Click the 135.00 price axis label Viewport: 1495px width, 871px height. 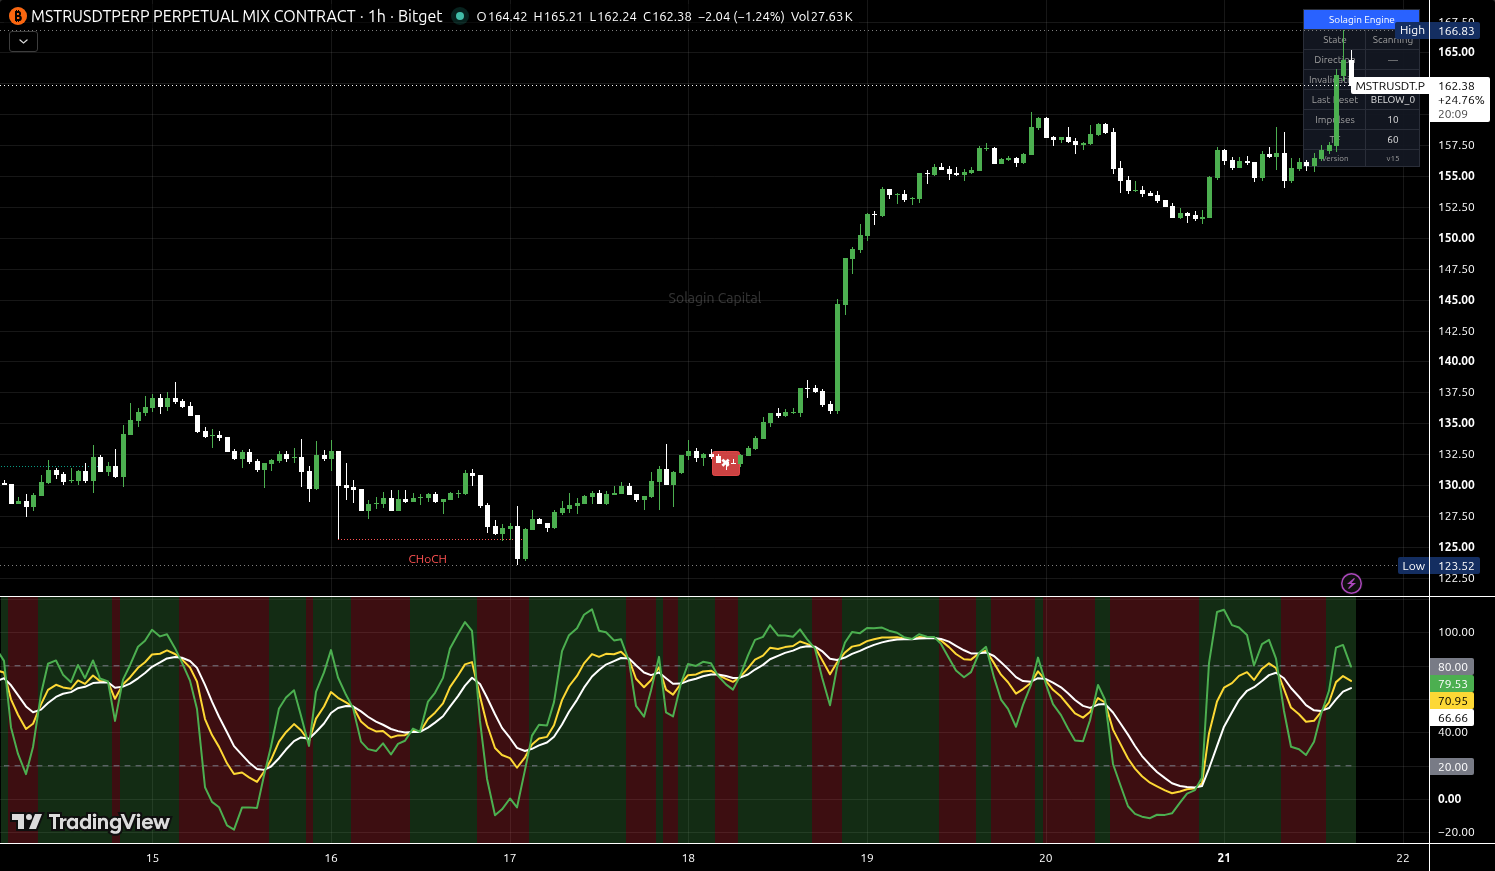point(1456,423)
